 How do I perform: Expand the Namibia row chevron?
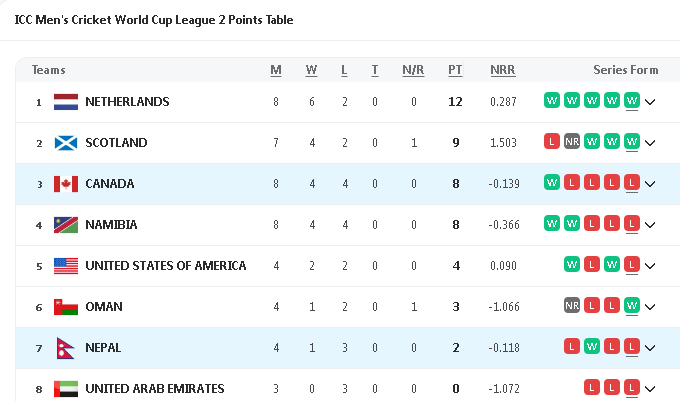[x=650, y=225]
